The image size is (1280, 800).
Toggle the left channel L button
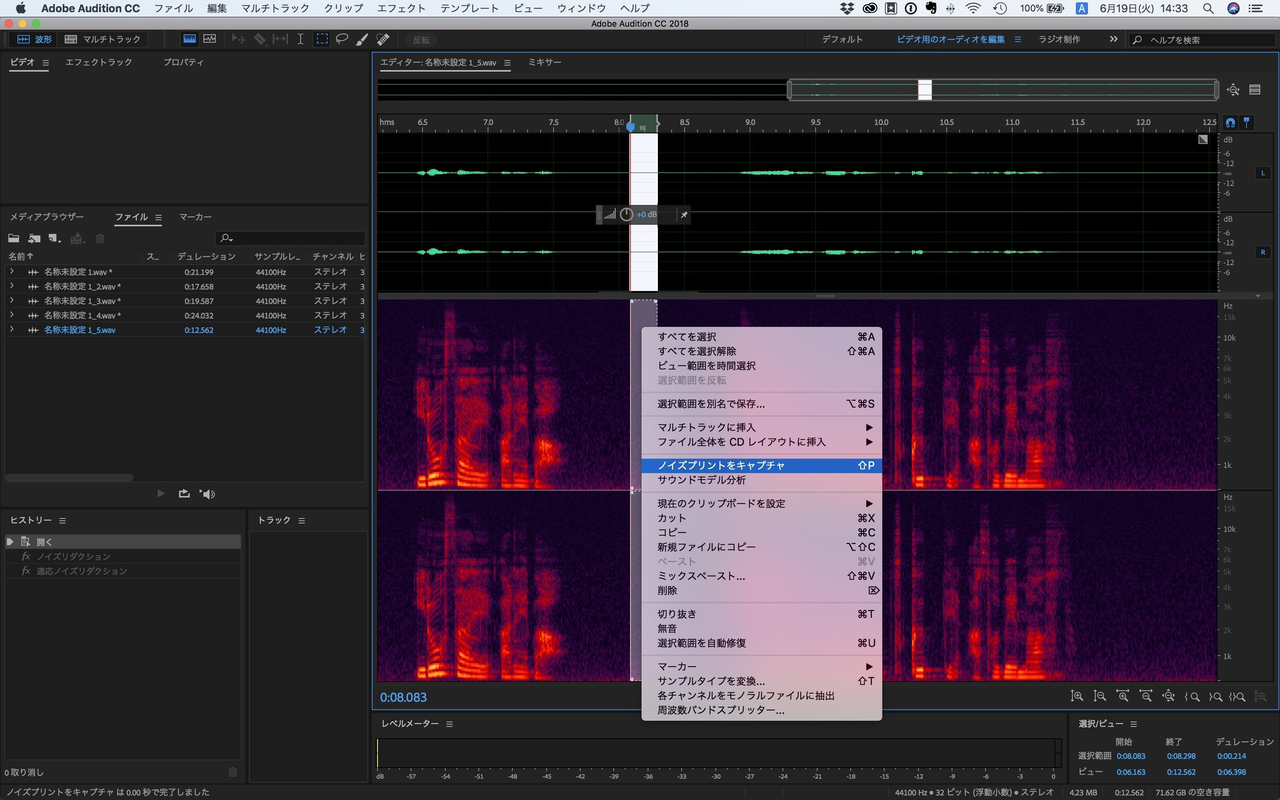(x=1263, y=173)
